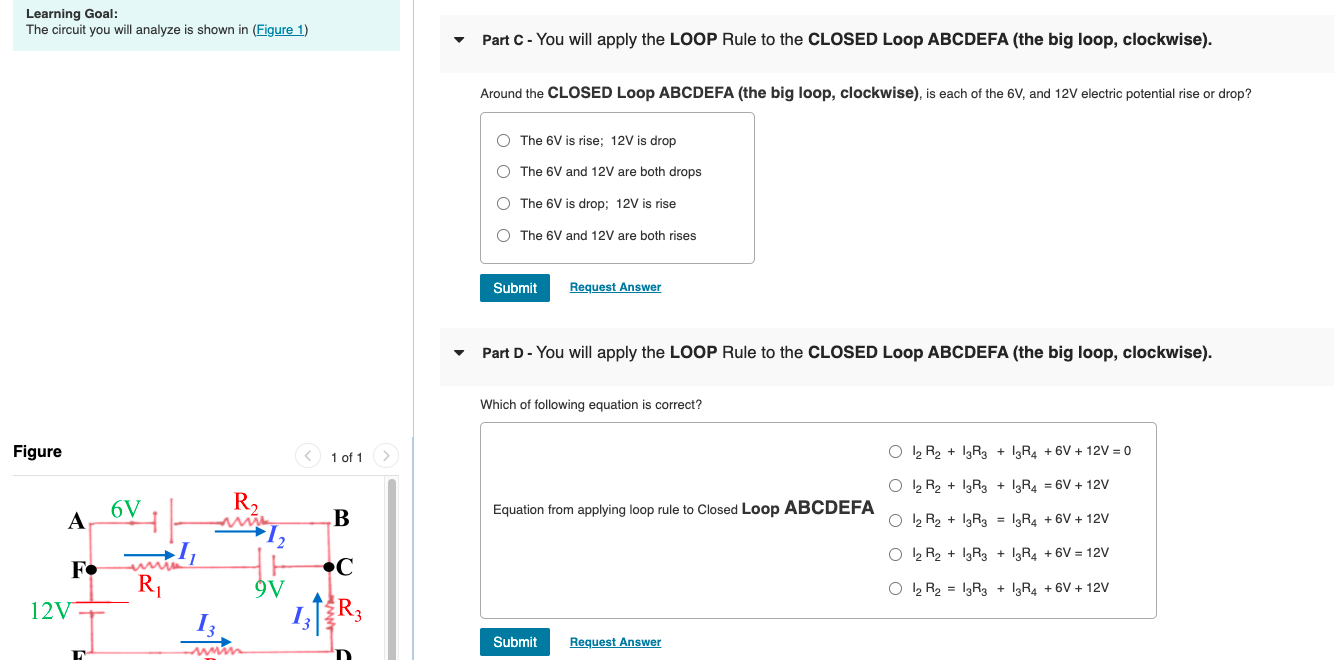Select equation 'I2R2 + I3R3 = I3R4 + 6V + 12V'
Image resolution: width=1343 pixels, height=660 pixels.
click(x=896, y=519)
